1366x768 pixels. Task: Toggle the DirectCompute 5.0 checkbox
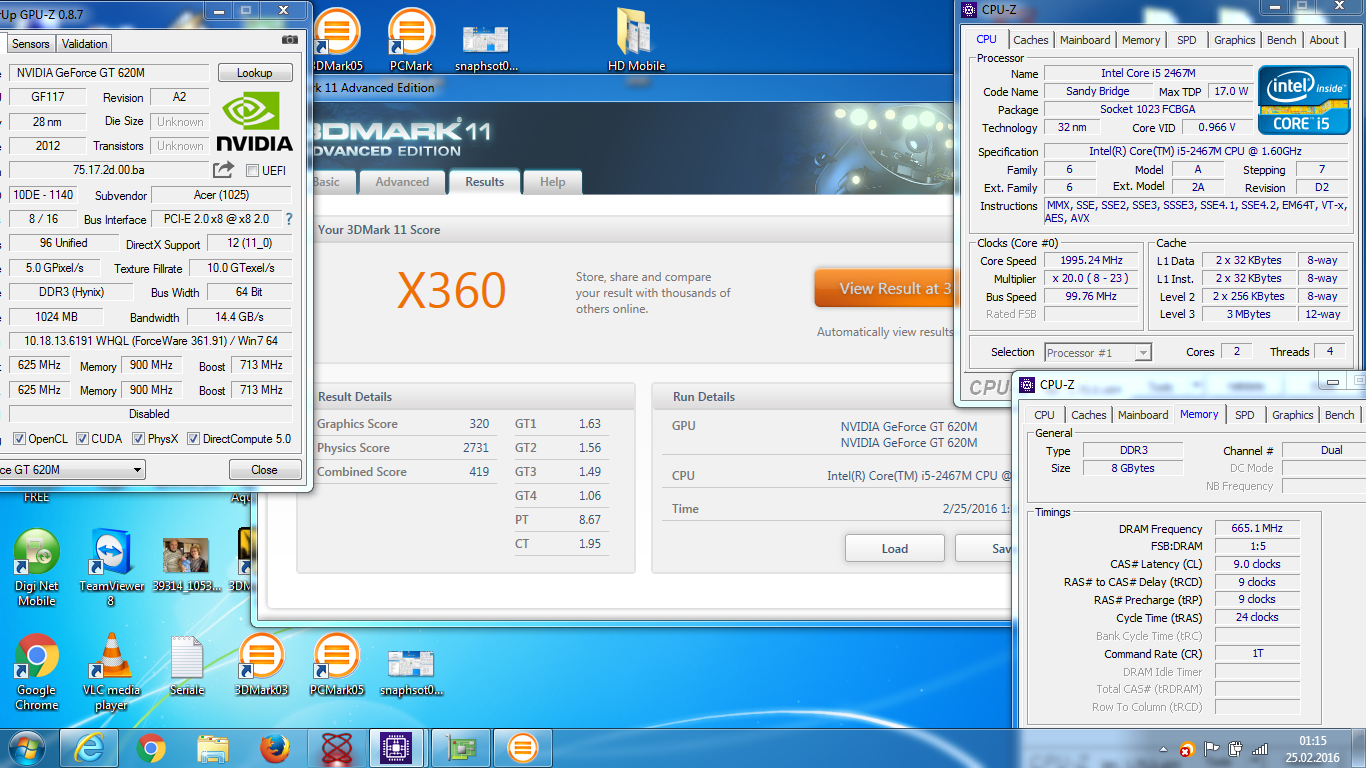coord(193,439)
